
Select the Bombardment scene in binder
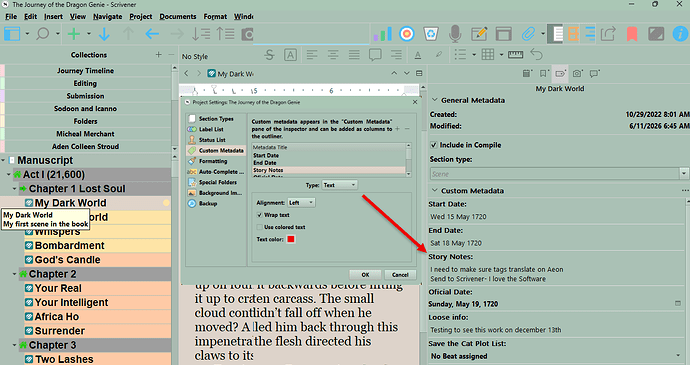pyautogui.click(x=70, y=245)
